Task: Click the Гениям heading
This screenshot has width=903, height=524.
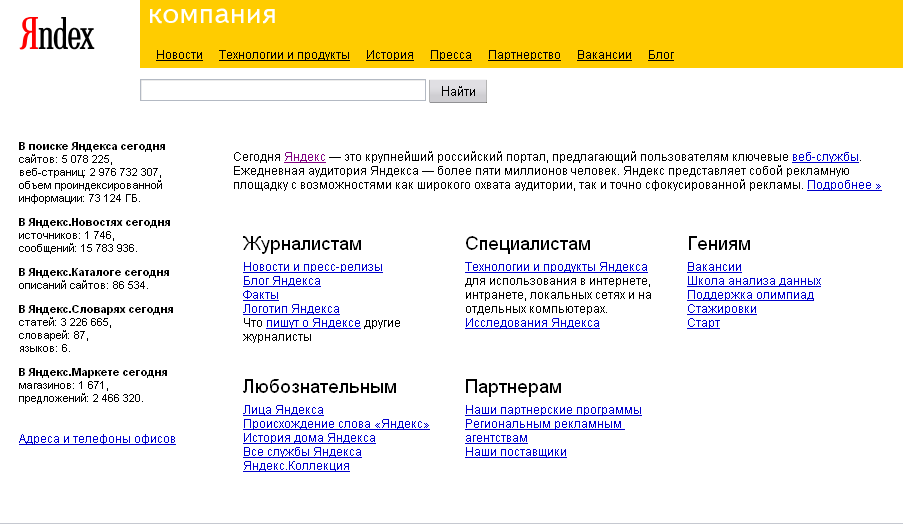Action: pos(719,244)
